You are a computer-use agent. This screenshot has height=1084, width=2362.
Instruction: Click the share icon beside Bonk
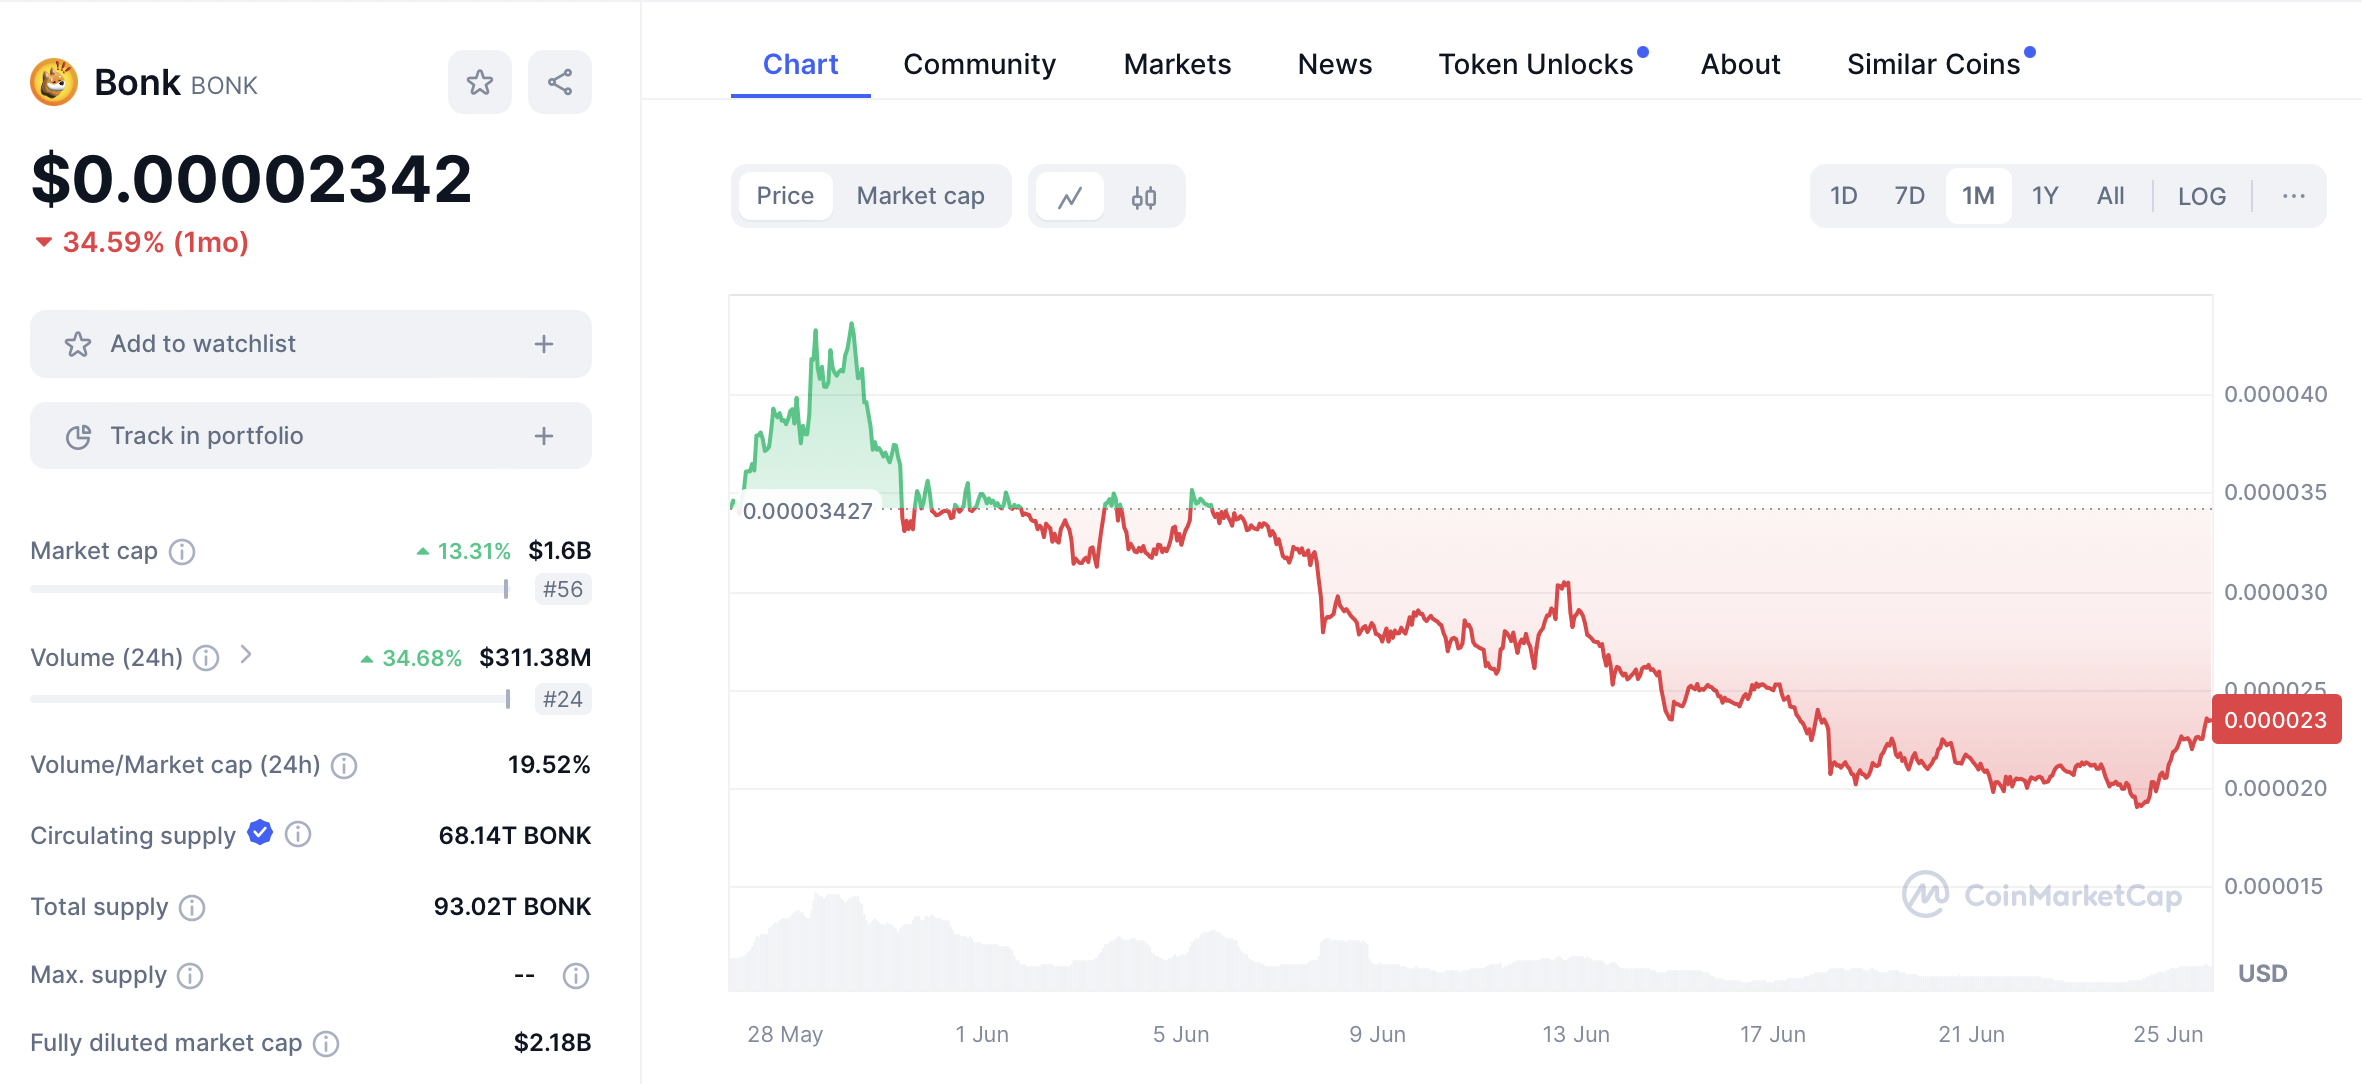click(560, 82)
